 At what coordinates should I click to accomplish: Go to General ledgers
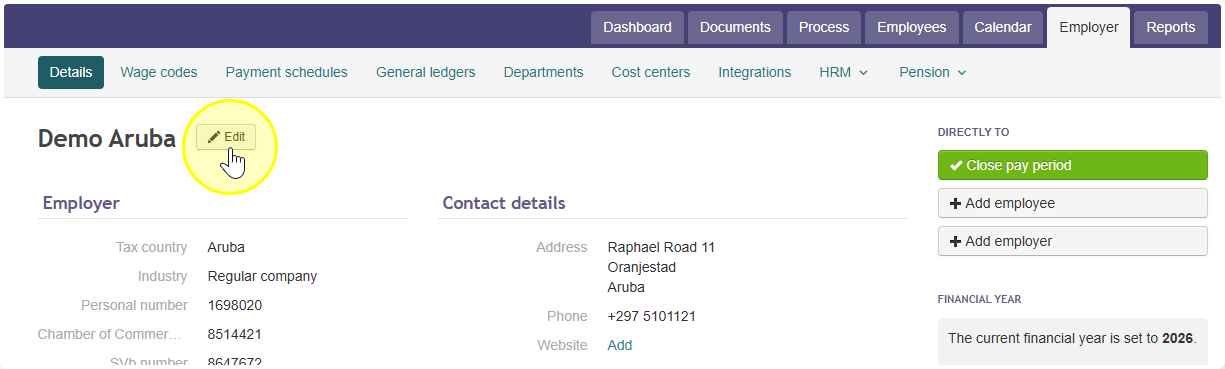[x=426, y=72]
